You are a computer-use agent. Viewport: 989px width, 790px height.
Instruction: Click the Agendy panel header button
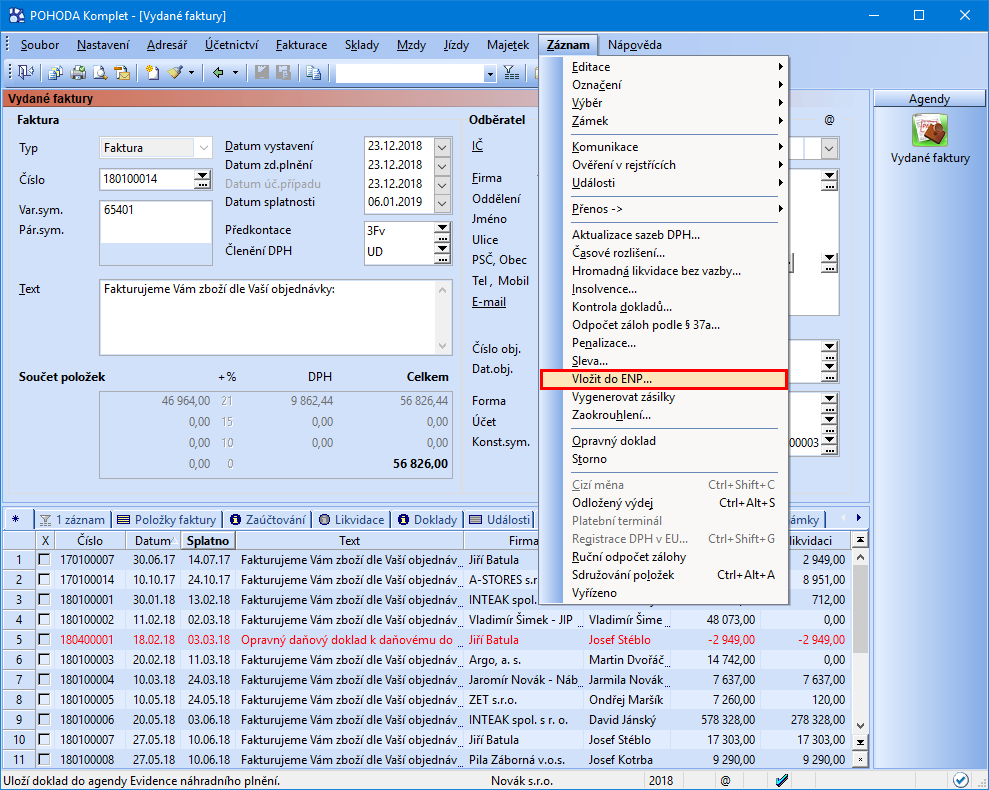pyautogui.click(x=929, y=98)
